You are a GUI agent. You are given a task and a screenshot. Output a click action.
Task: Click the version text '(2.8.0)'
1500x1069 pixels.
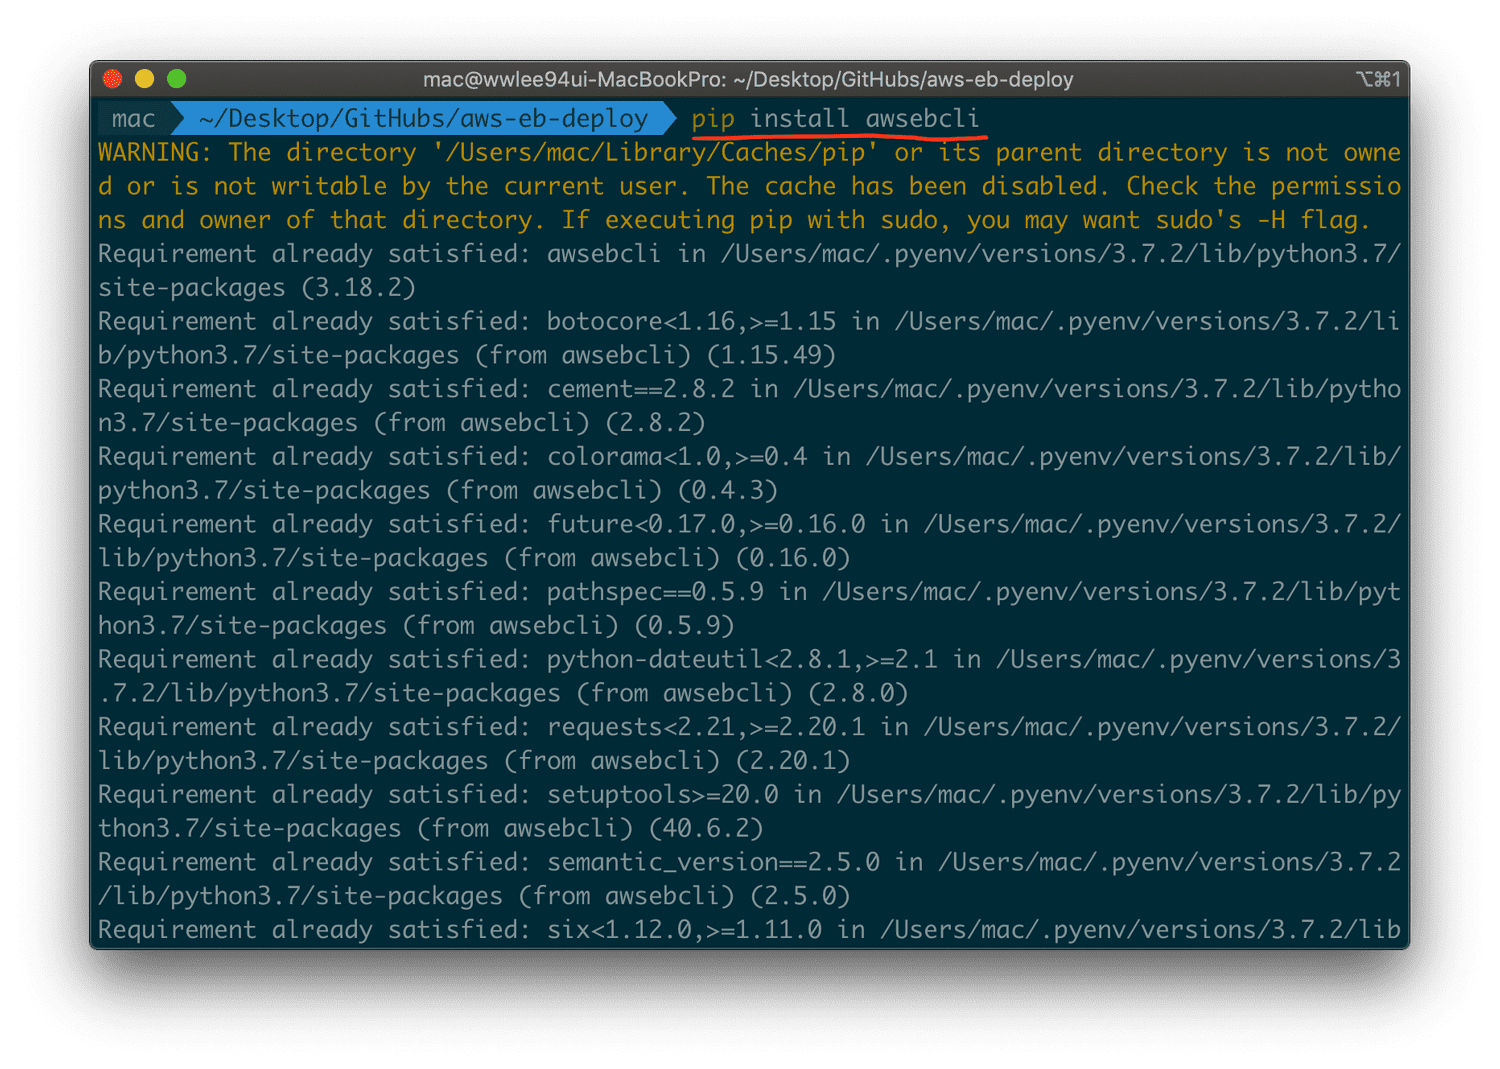(x=858, y=694)
